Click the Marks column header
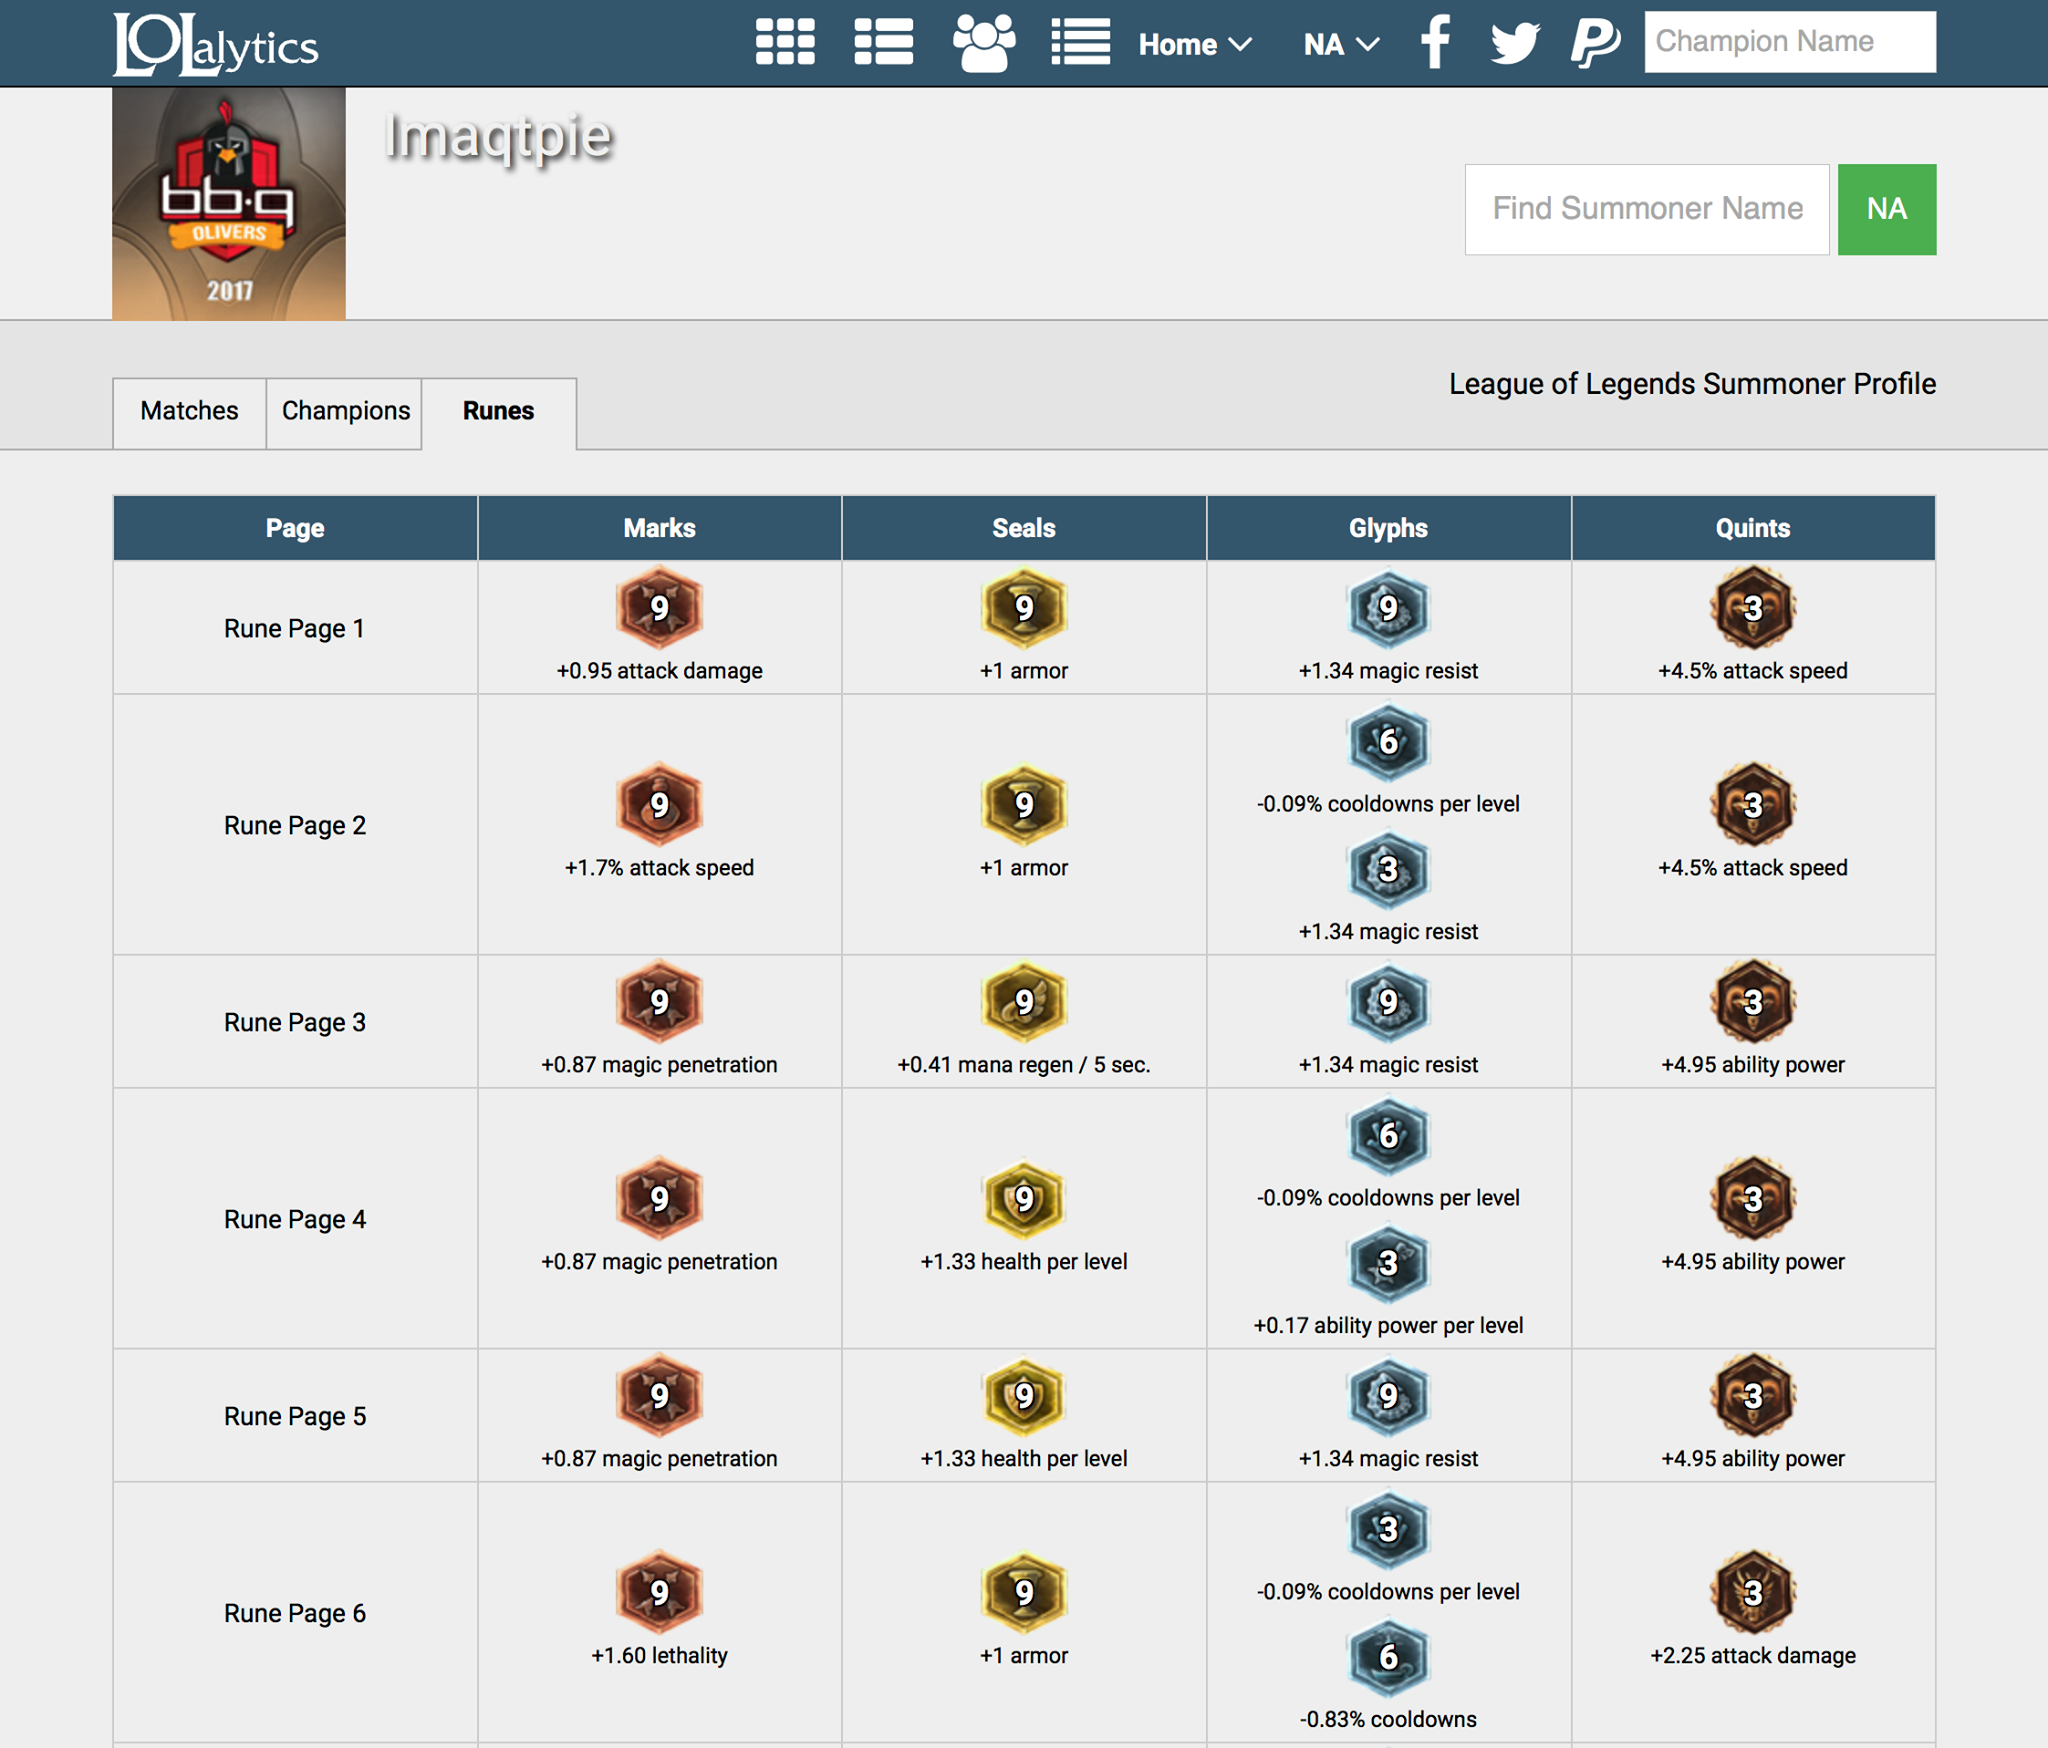The width and height of the screenshot is (2048, 1748). pyautogui.click(x=660, y=528)
